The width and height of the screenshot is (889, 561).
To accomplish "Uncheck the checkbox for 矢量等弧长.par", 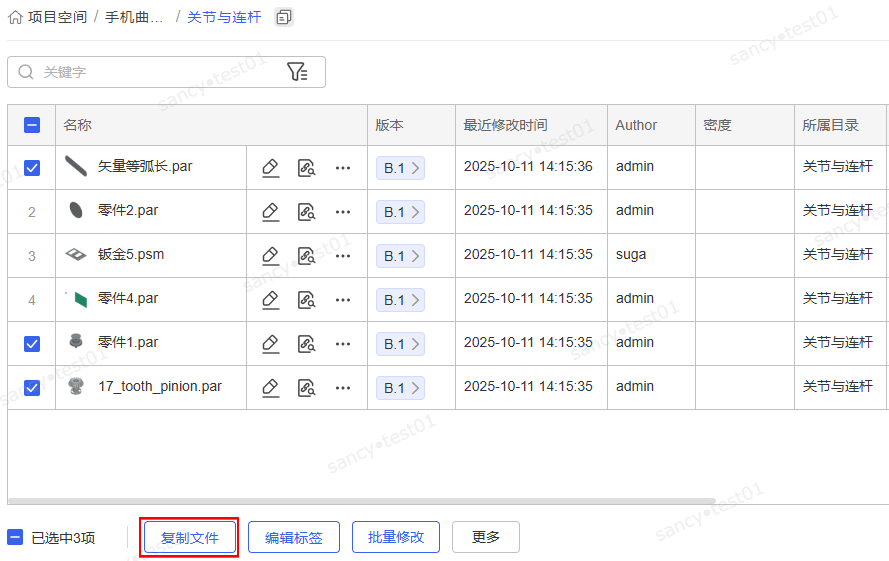I will pos(32,168).
